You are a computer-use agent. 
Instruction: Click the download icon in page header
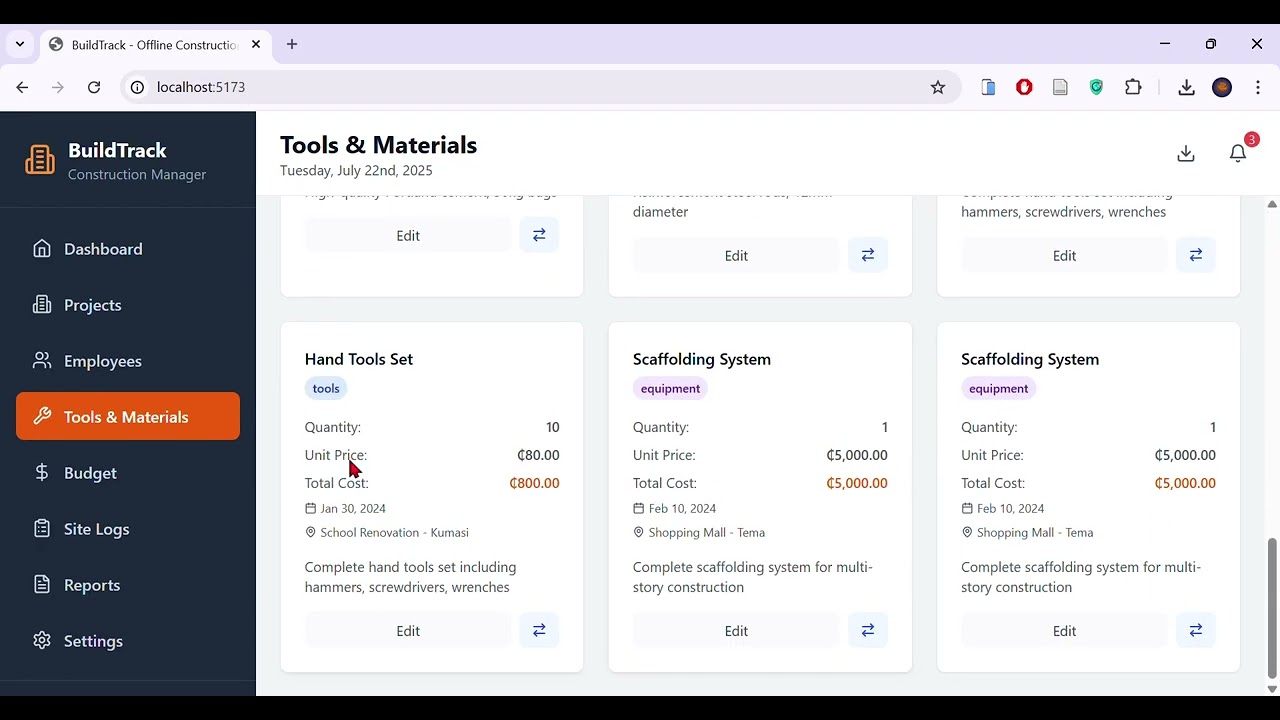click(x=1186, y=153)
